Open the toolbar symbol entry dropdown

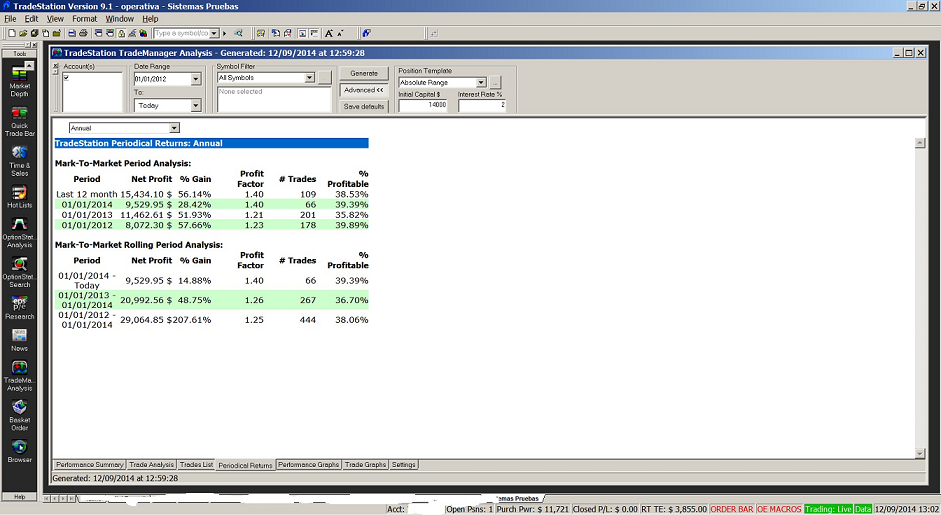point(214,33)
